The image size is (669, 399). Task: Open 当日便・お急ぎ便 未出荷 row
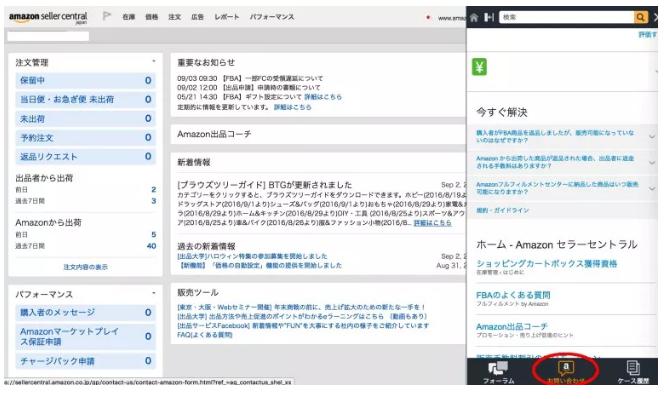click(x=86, y=99)
